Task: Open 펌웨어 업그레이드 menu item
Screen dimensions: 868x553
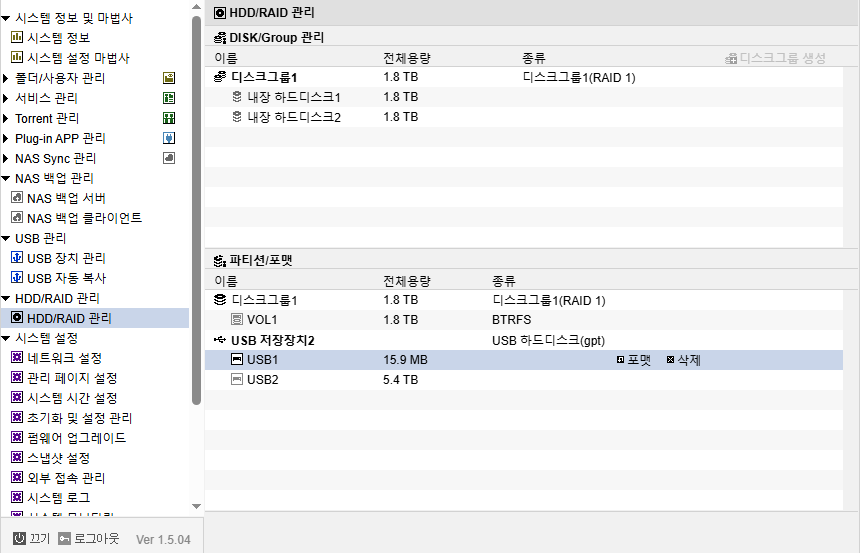Action: click(x=76, y=438)
